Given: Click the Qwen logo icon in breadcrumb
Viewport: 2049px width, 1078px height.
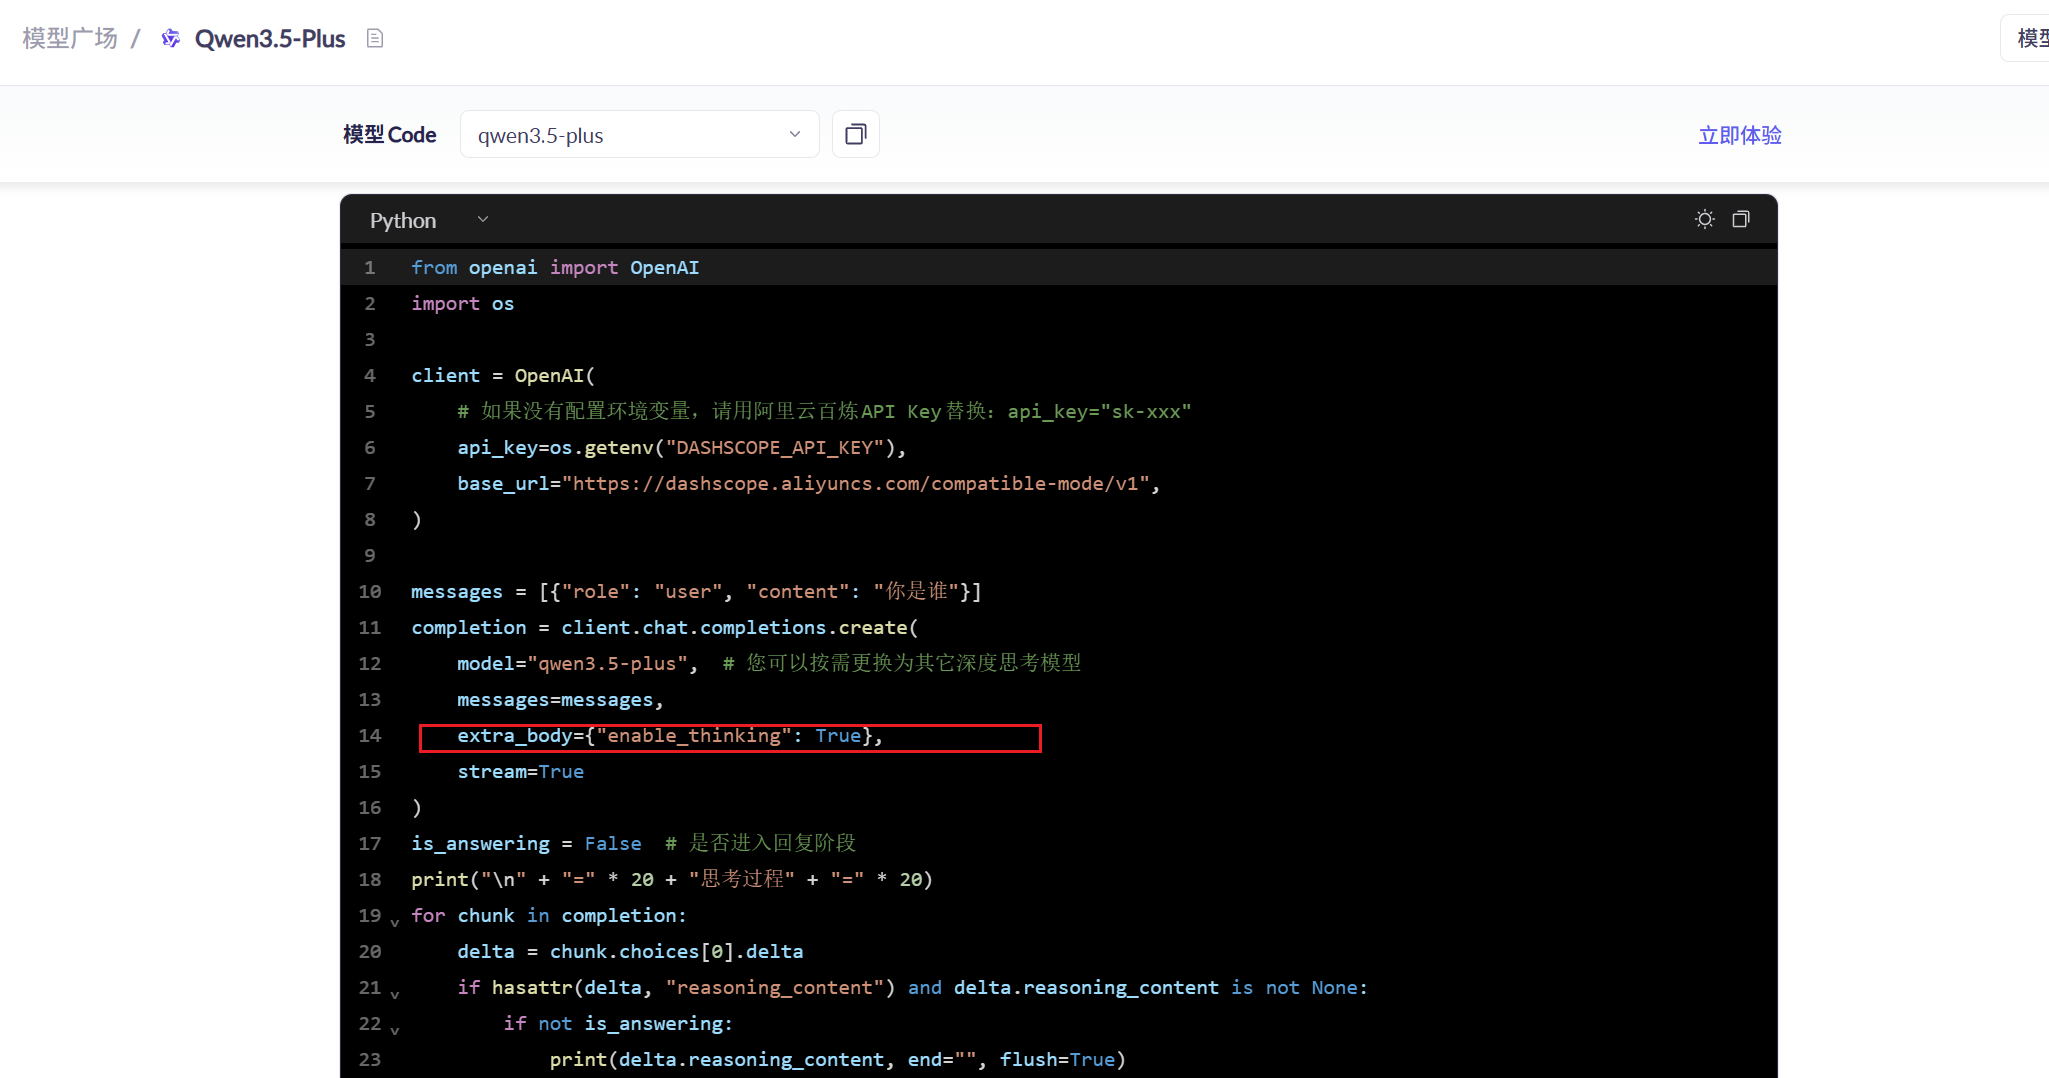Looking at the screenshot, I should click(171, 38).
